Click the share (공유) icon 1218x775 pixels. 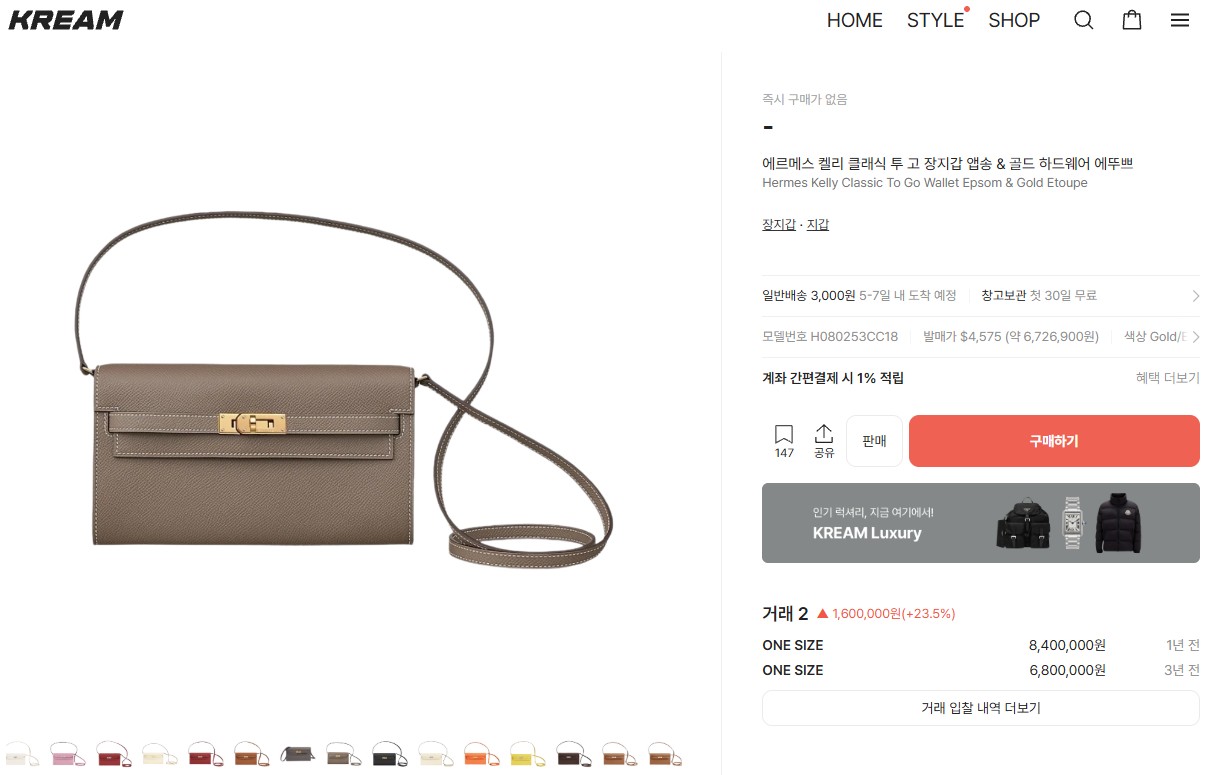(x=824, y=441)
